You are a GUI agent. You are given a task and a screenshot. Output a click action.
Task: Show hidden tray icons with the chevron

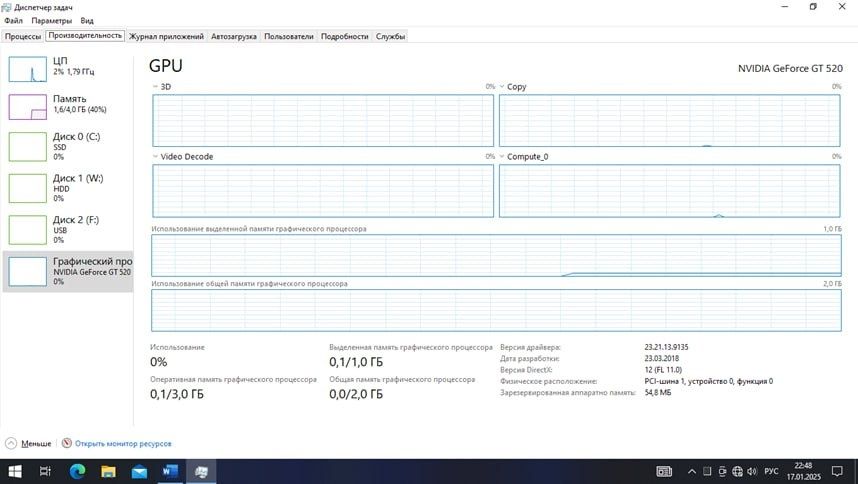692,471
